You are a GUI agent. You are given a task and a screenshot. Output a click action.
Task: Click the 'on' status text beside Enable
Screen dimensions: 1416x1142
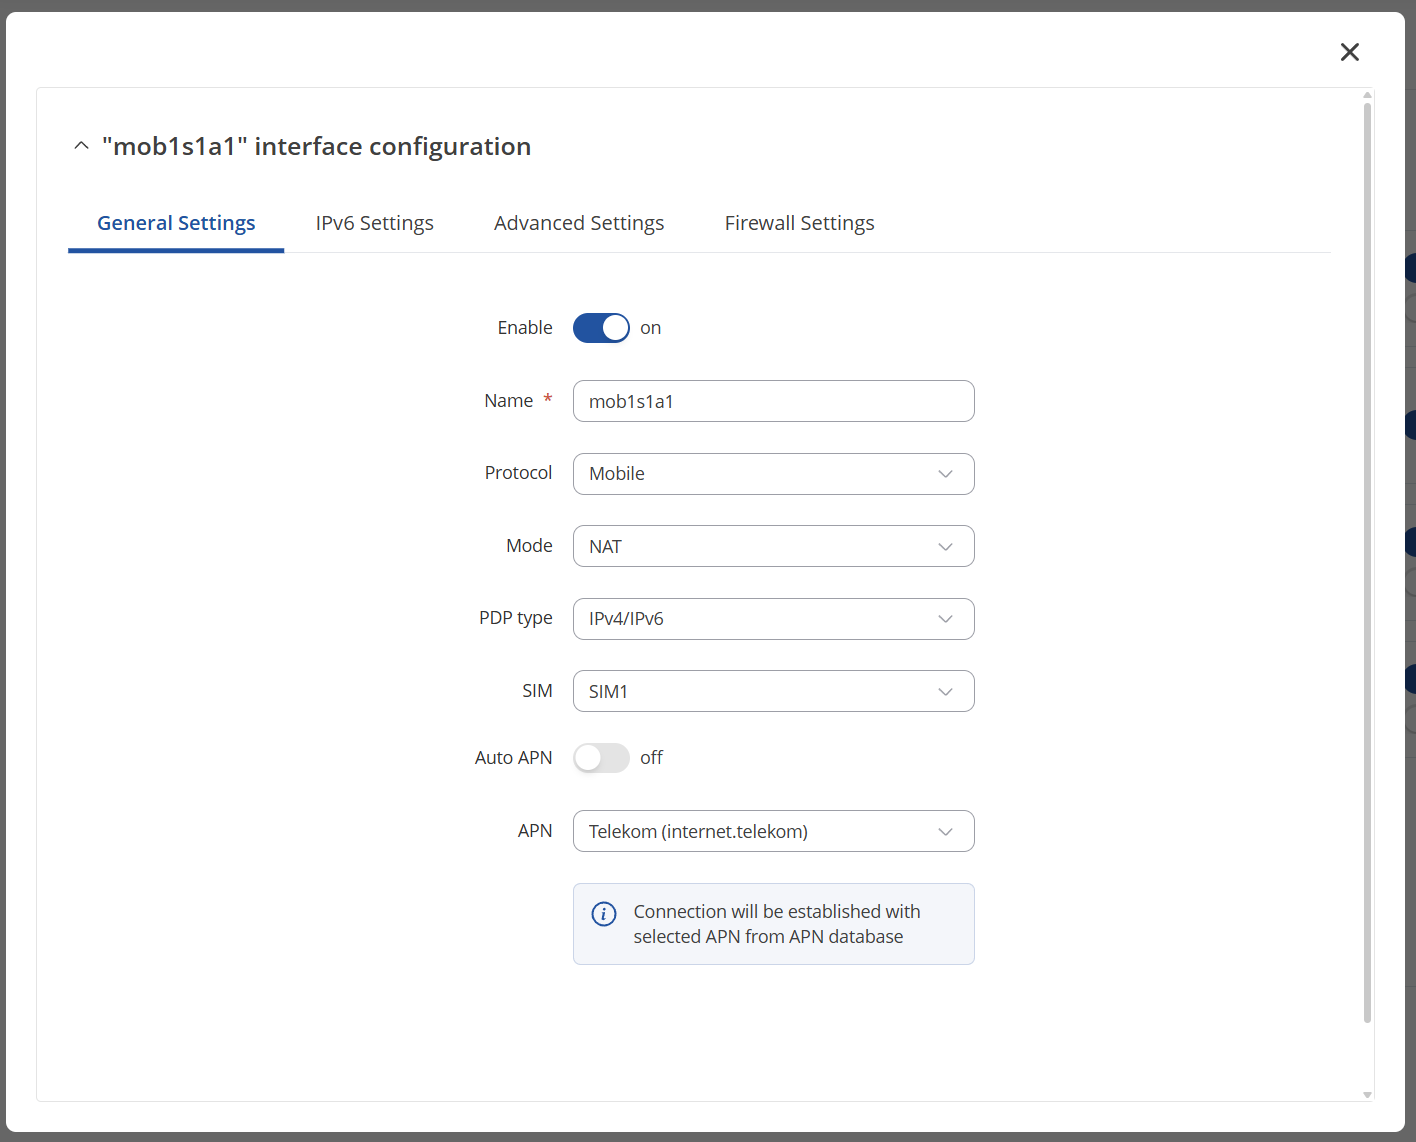[651, 328]
